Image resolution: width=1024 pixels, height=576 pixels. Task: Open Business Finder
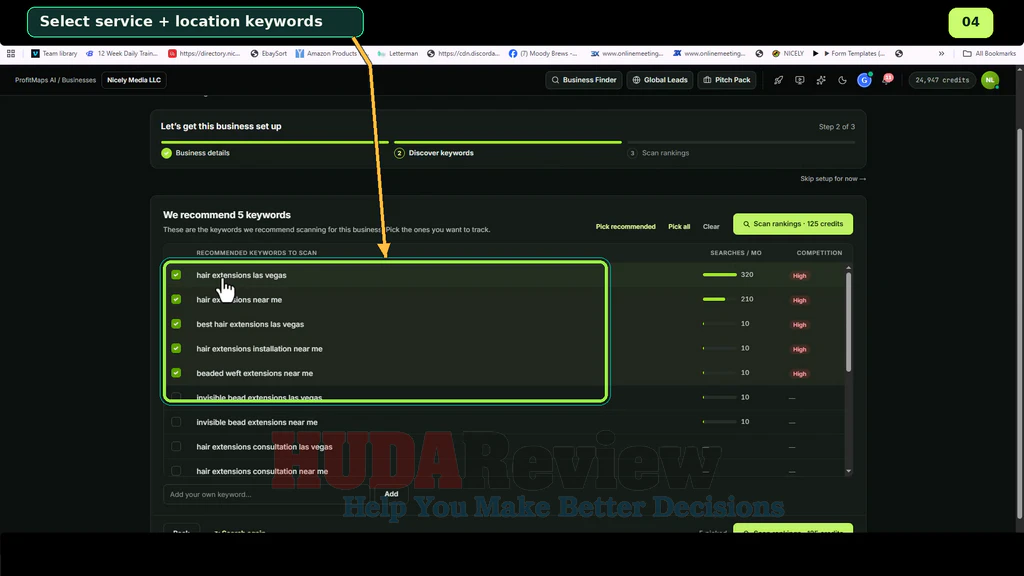[x=584, y=80]
